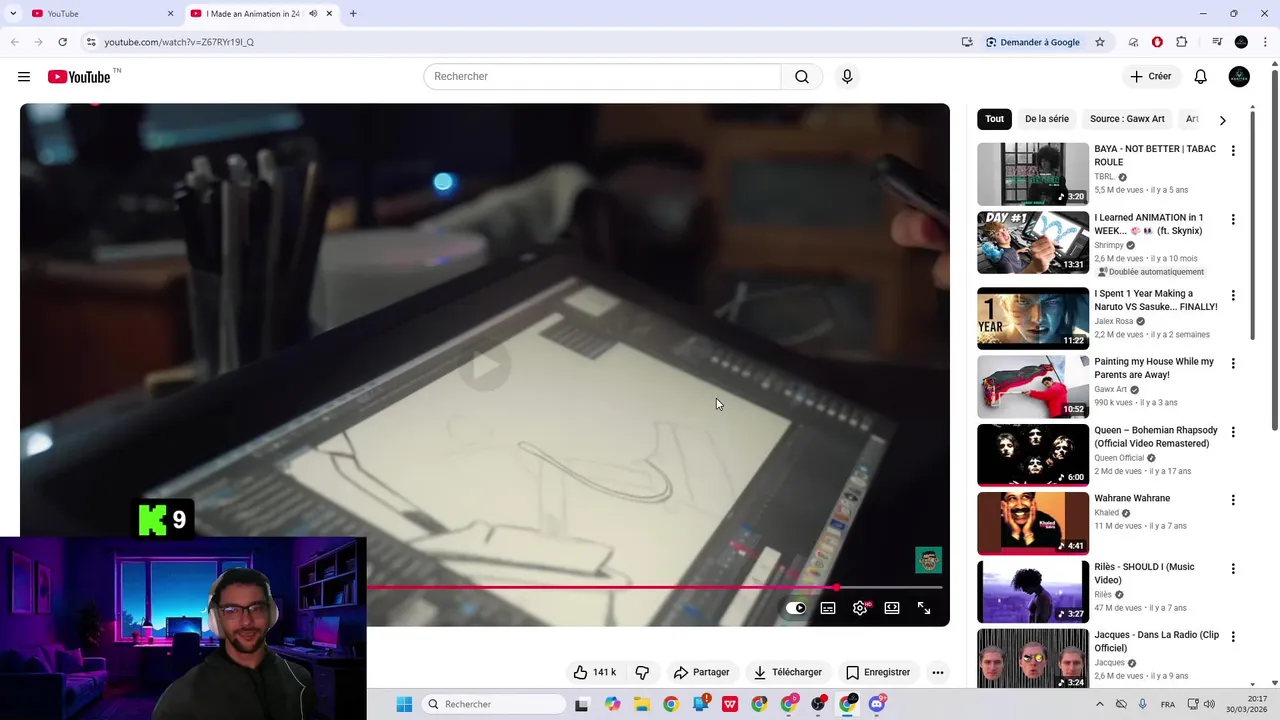The width and height of the screenshot is (1280, 720).
Task: Open Task View on the taskbar
Action: pyautogui.click(x=582, y=704)
